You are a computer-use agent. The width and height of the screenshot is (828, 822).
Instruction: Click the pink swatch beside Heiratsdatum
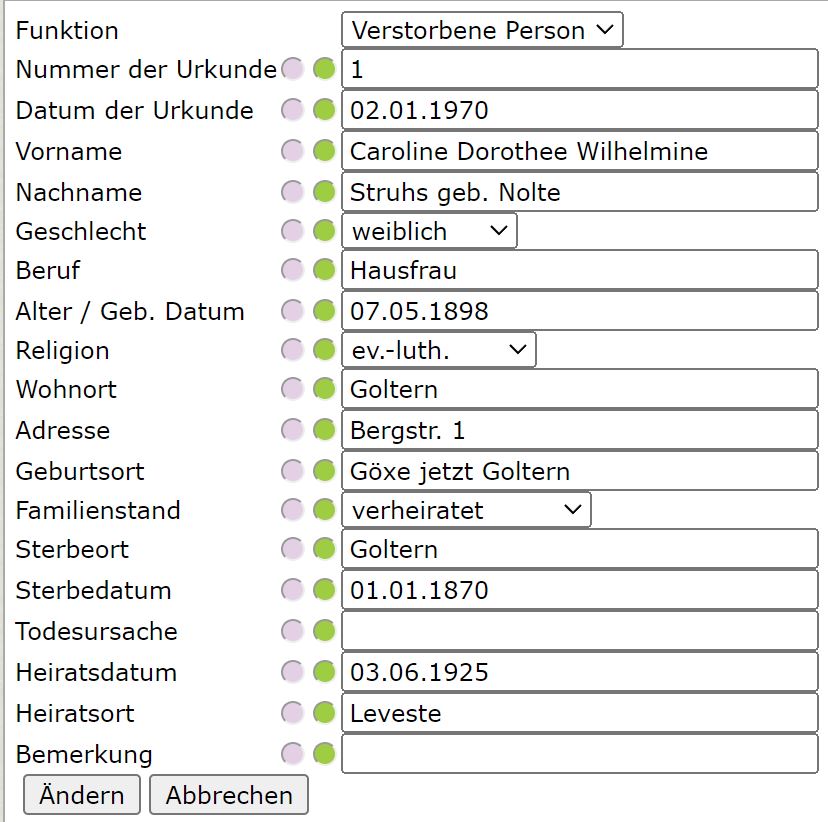coord(292,671)
